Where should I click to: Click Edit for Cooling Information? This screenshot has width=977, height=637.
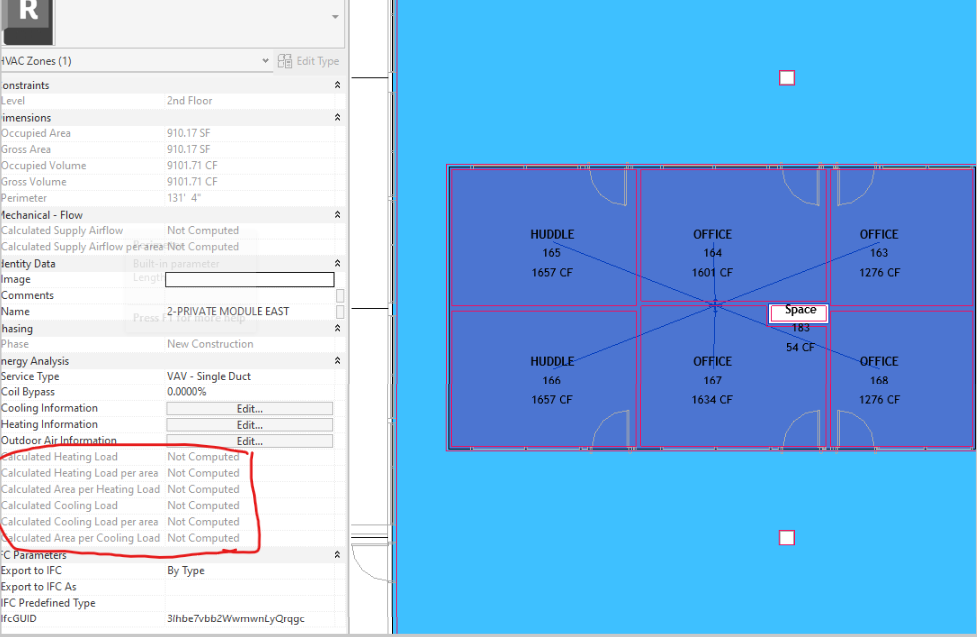pyautogui.click(x=250, y=408)
